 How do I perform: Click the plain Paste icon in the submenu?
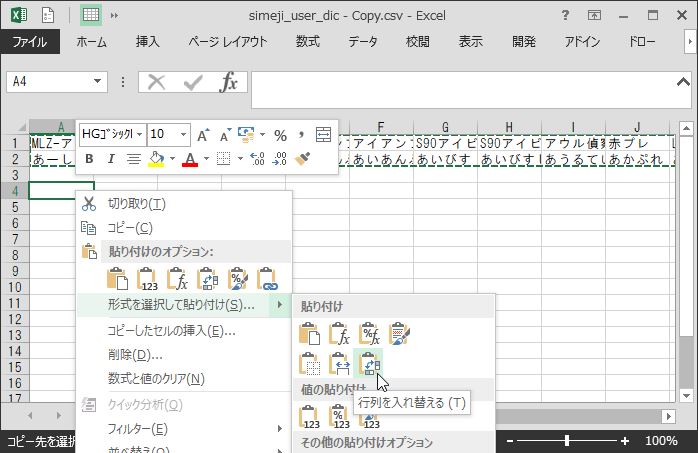pos(309,334)
